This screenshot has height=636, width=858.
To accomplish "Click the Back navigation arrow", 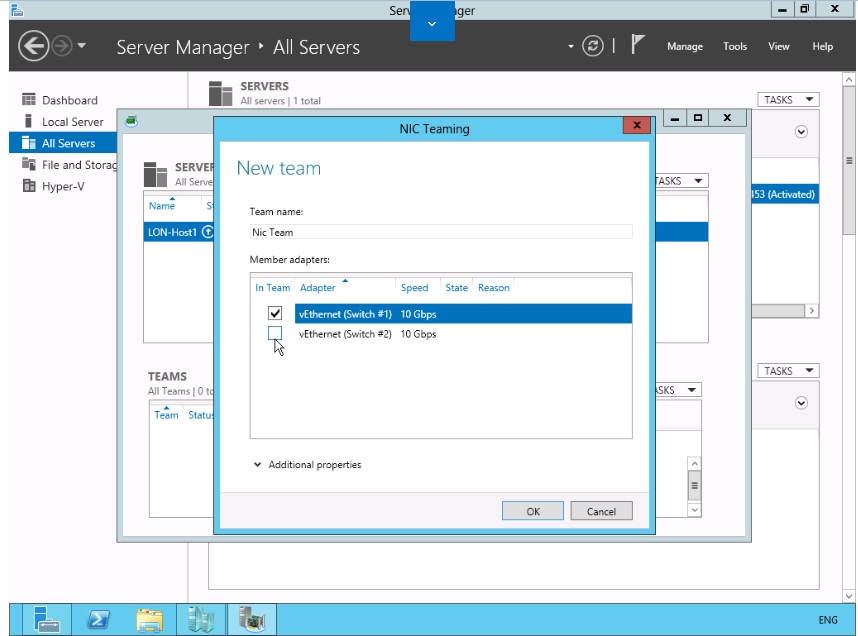I will pyautogui.click(x=33, y=46).
